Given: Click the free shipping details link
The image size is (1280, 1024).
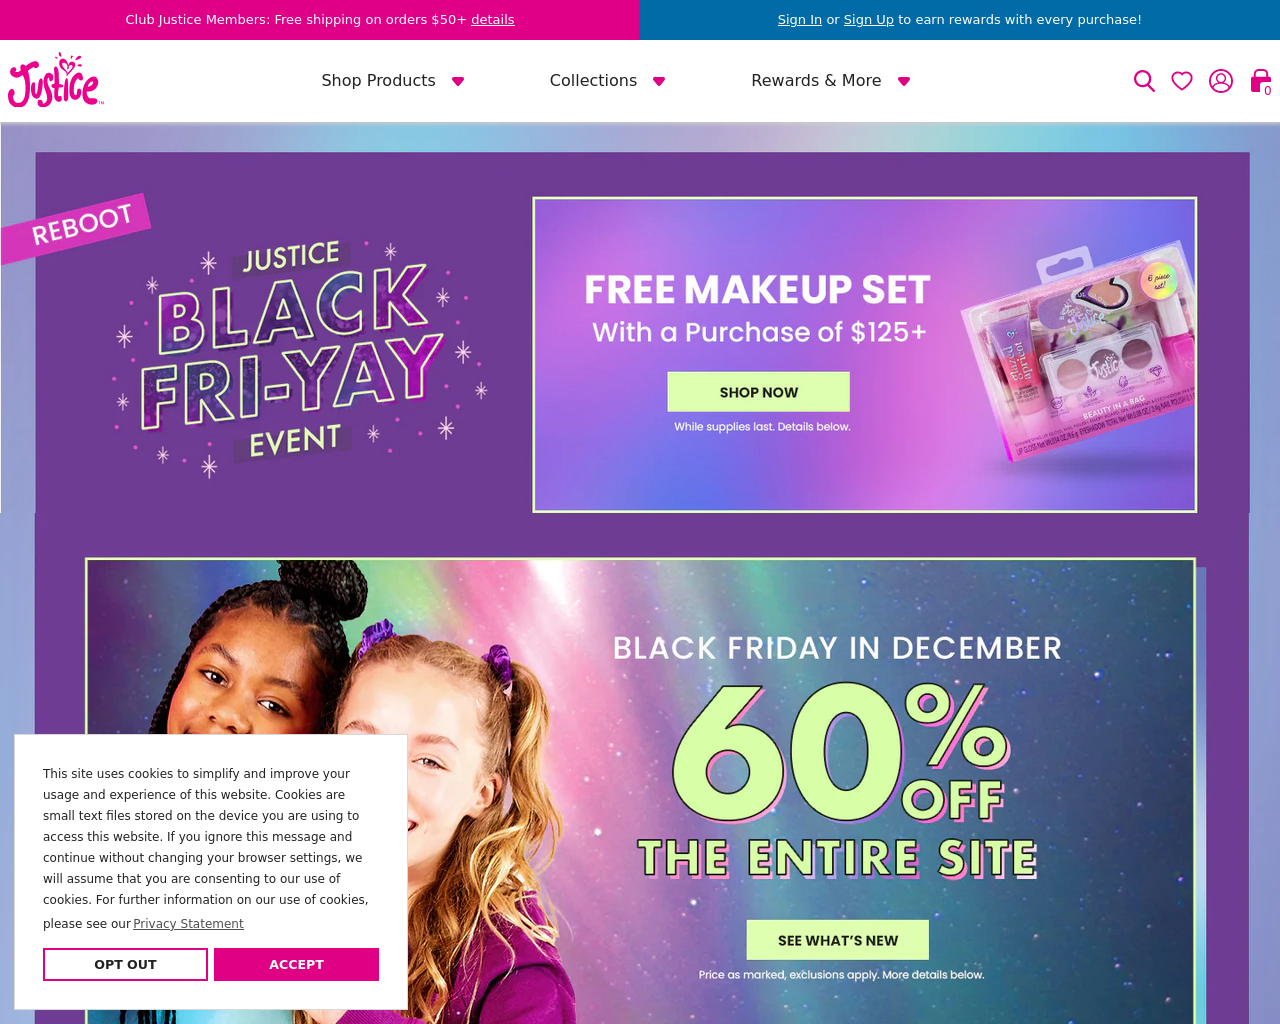Looking at the screenshot, I should tap(493, 20).
